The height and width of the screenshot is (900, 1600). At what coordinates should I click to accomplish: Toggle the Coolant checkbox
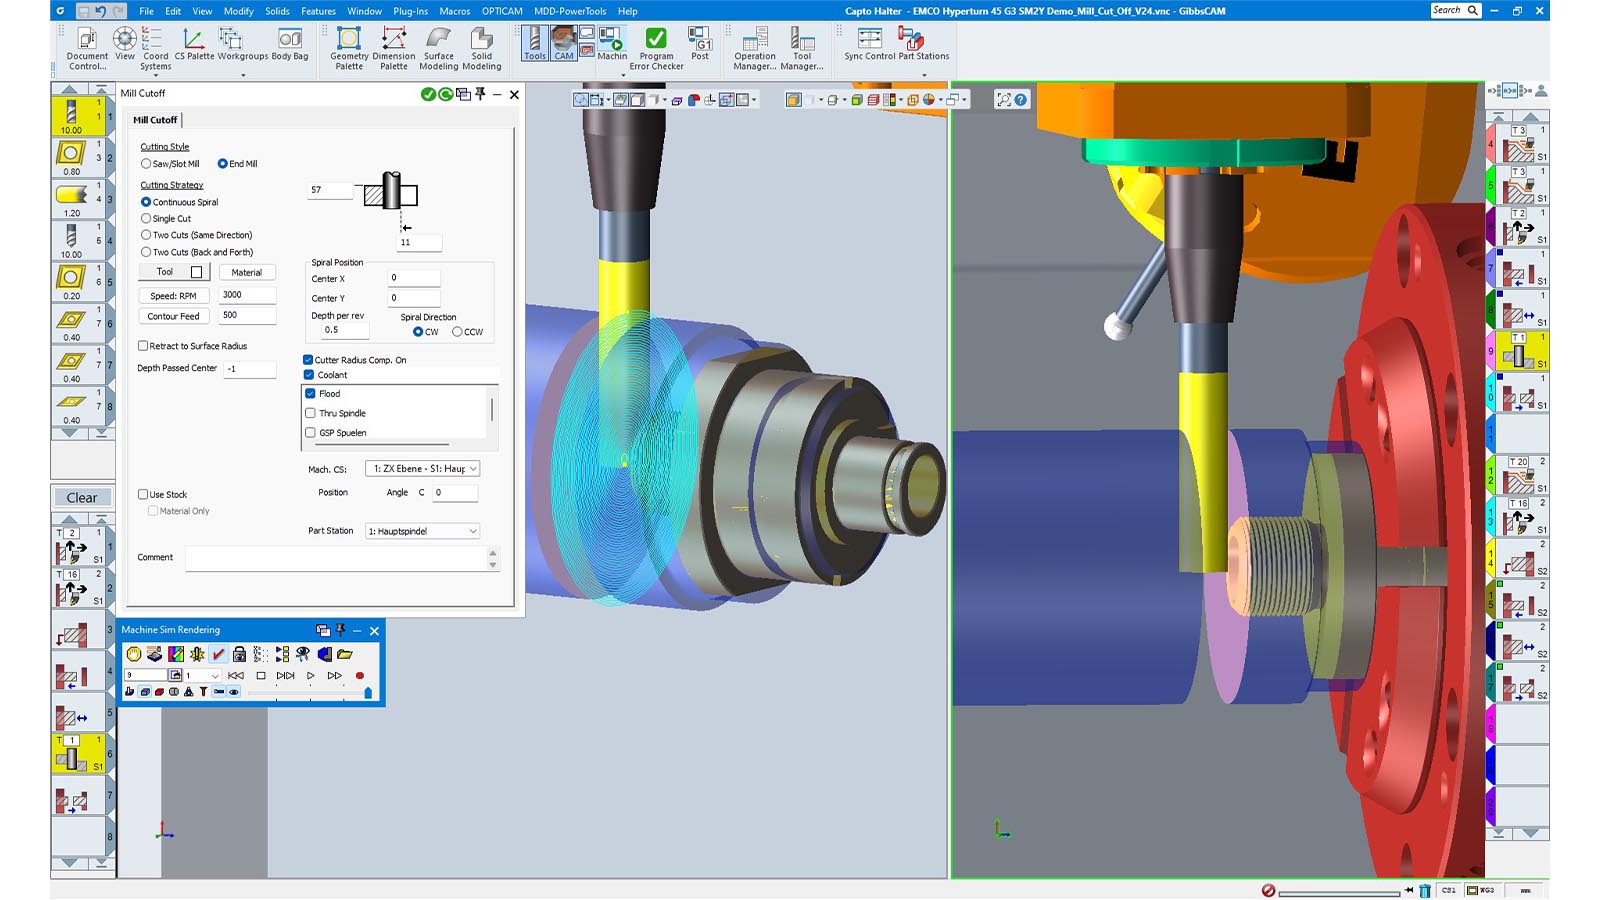tap(309, 375)
